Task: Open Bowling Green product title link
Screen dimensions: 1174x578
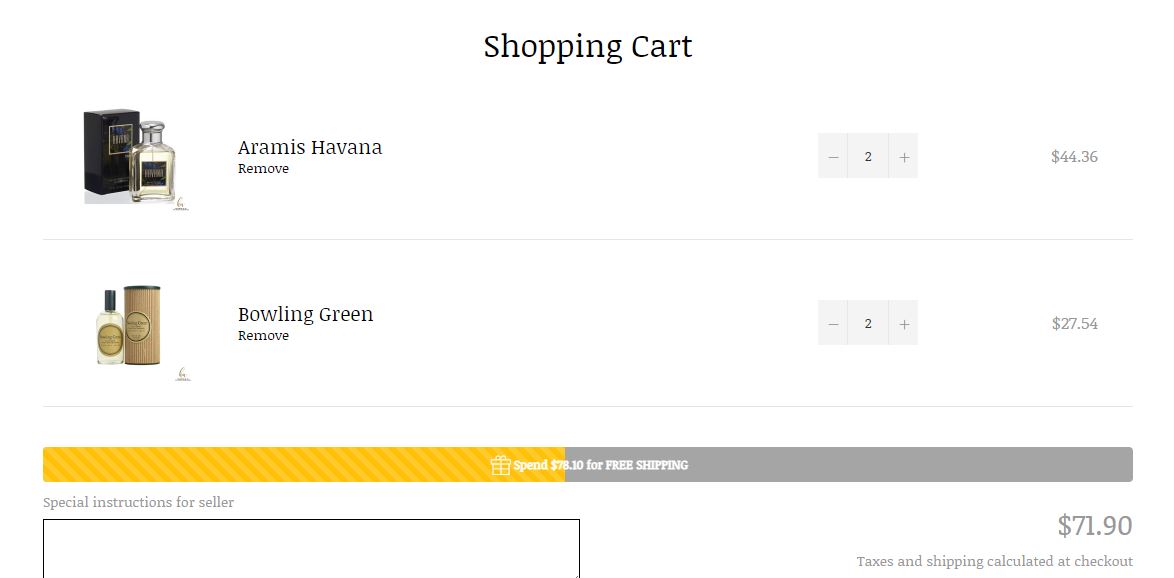Action: 305,314
